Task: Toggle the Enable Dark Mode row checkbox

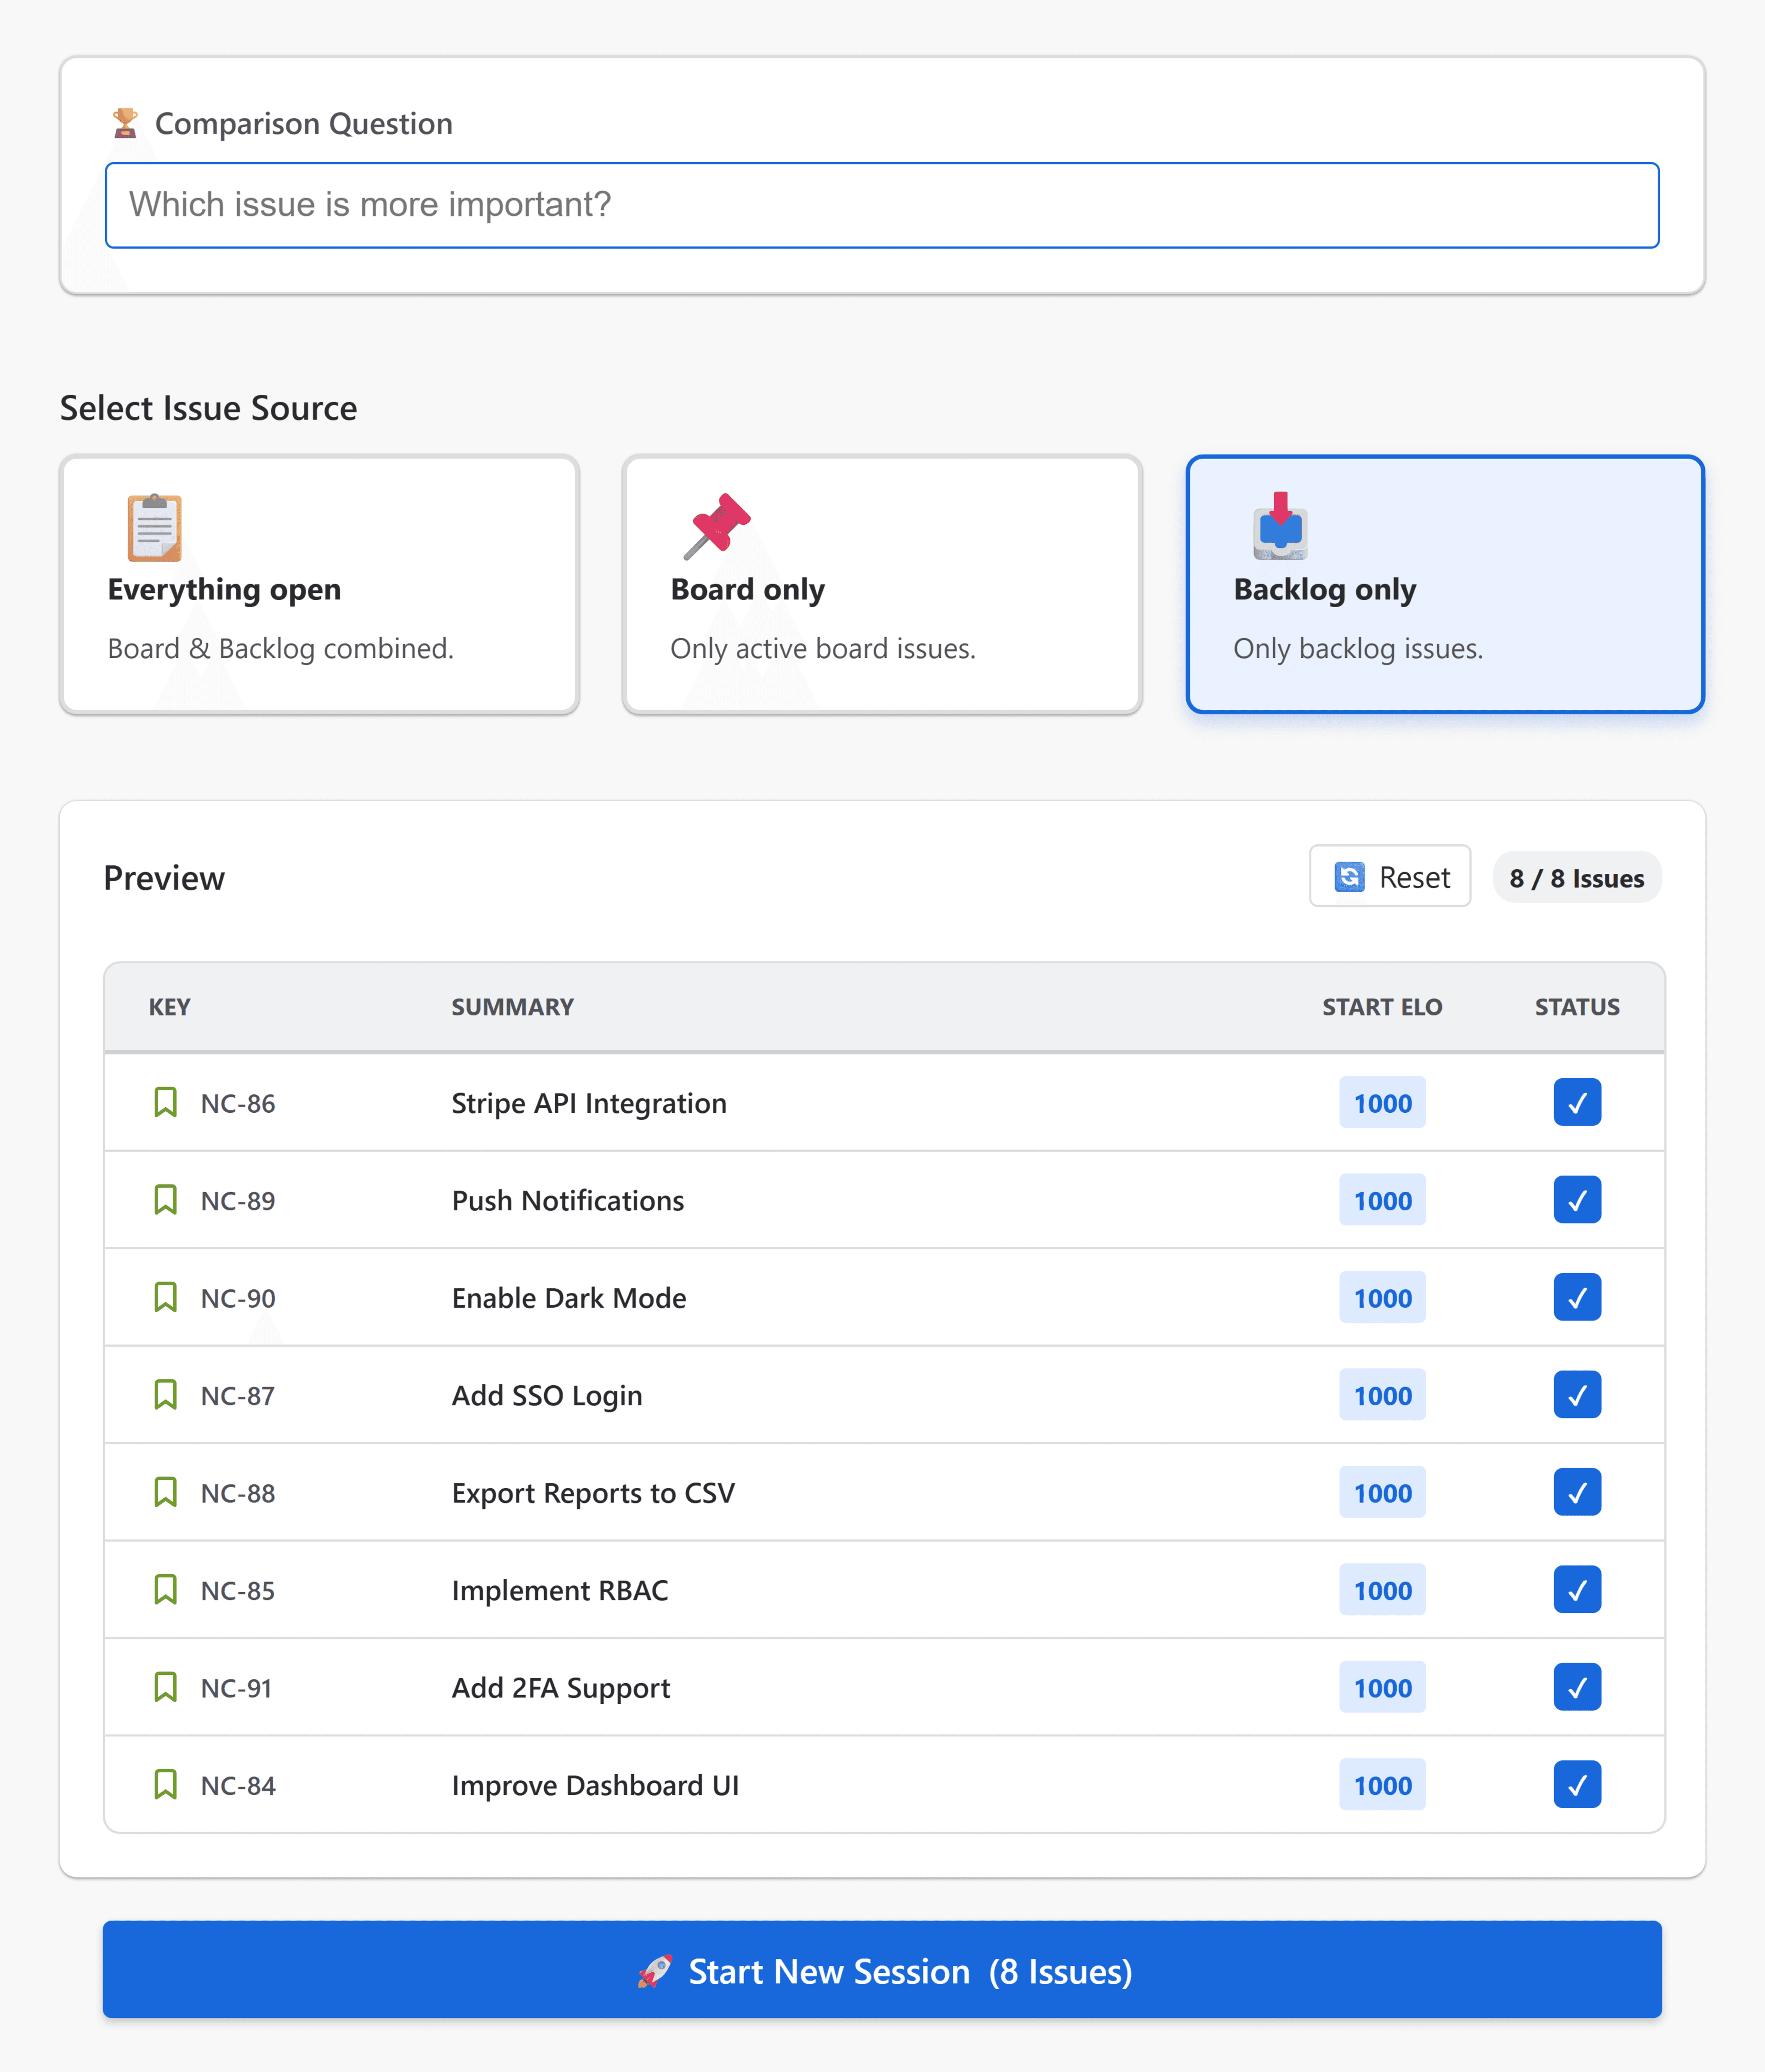Action: pyautogui.click(x=1577, y=1297)
